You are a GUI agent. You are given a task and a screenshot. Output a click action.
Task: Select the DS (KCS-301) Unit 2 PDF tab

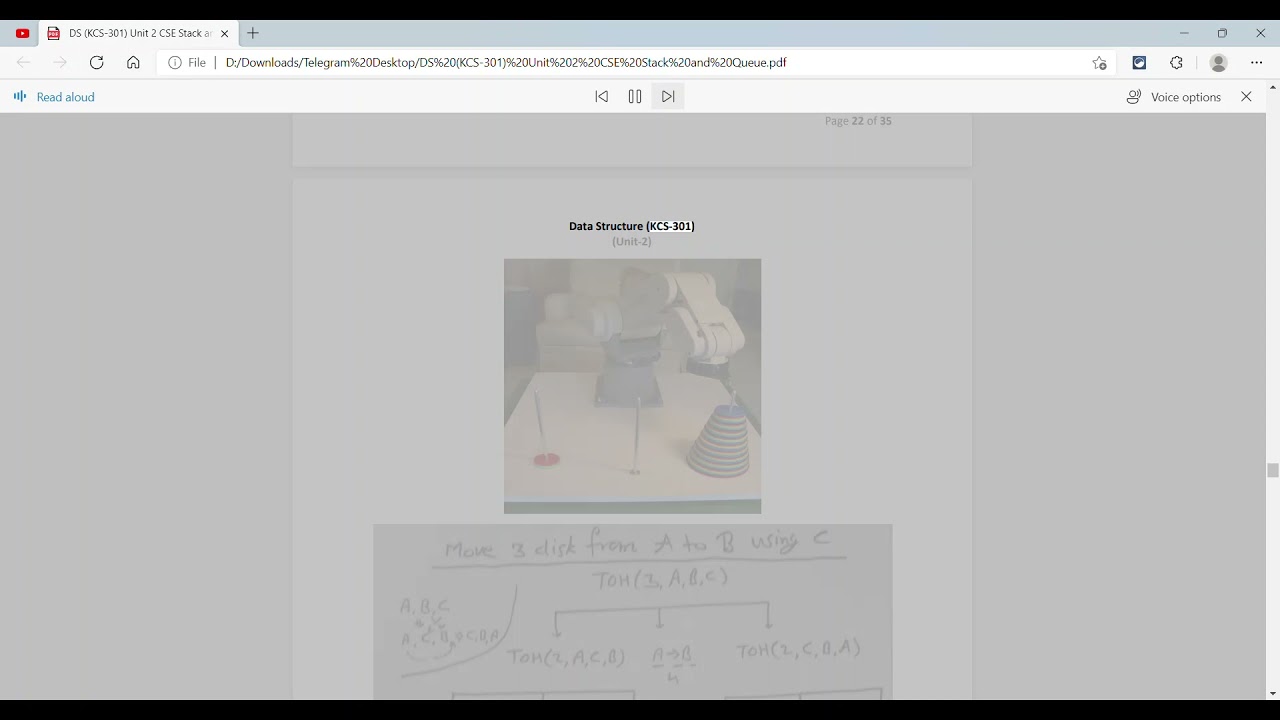pos(139,33)
